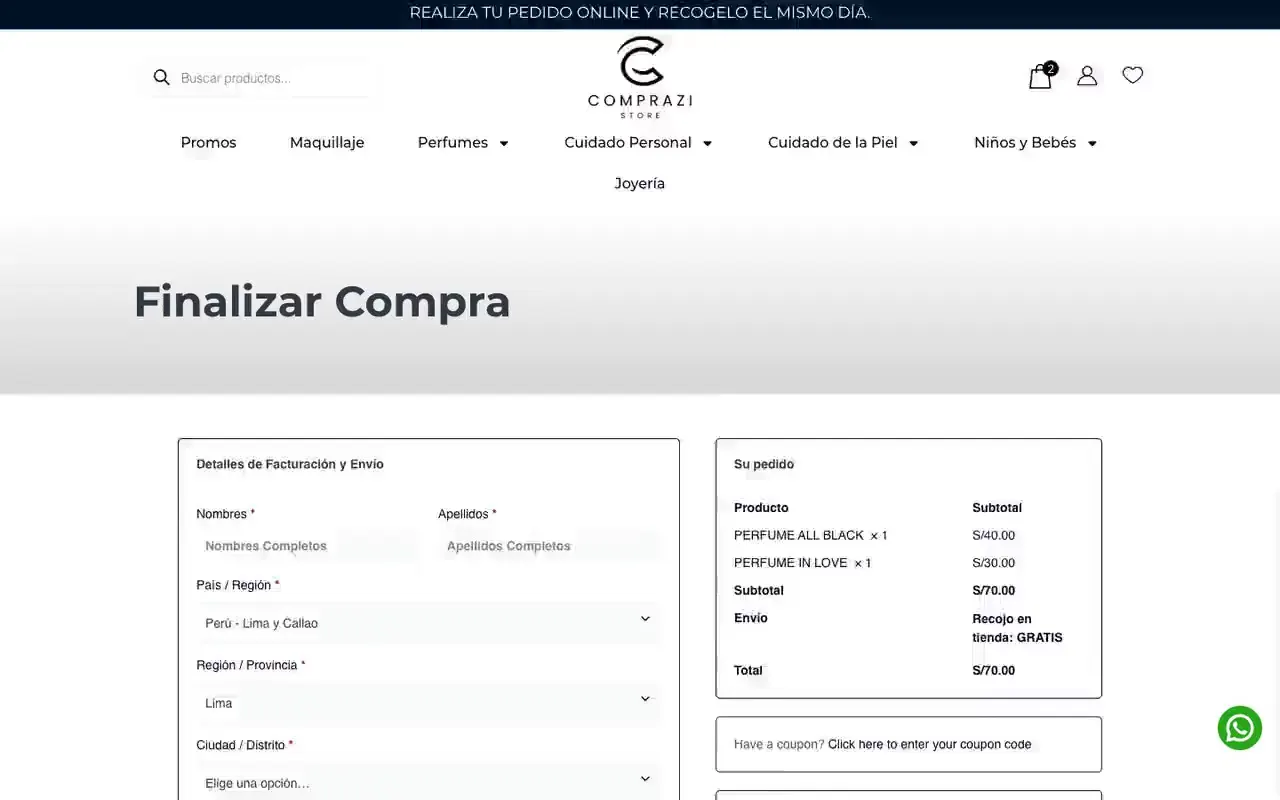Go to the Joyería menu item

(x=640, y=183)
